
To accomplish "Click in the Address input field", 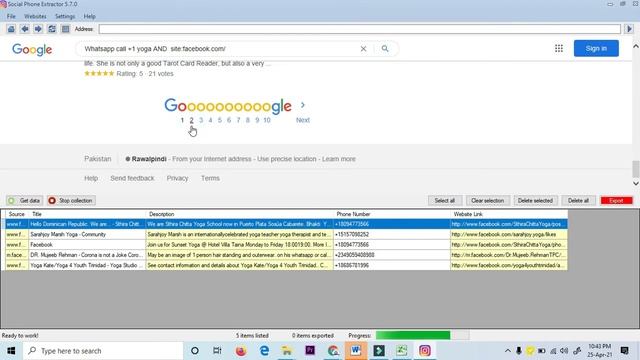I will pos(360,29).
